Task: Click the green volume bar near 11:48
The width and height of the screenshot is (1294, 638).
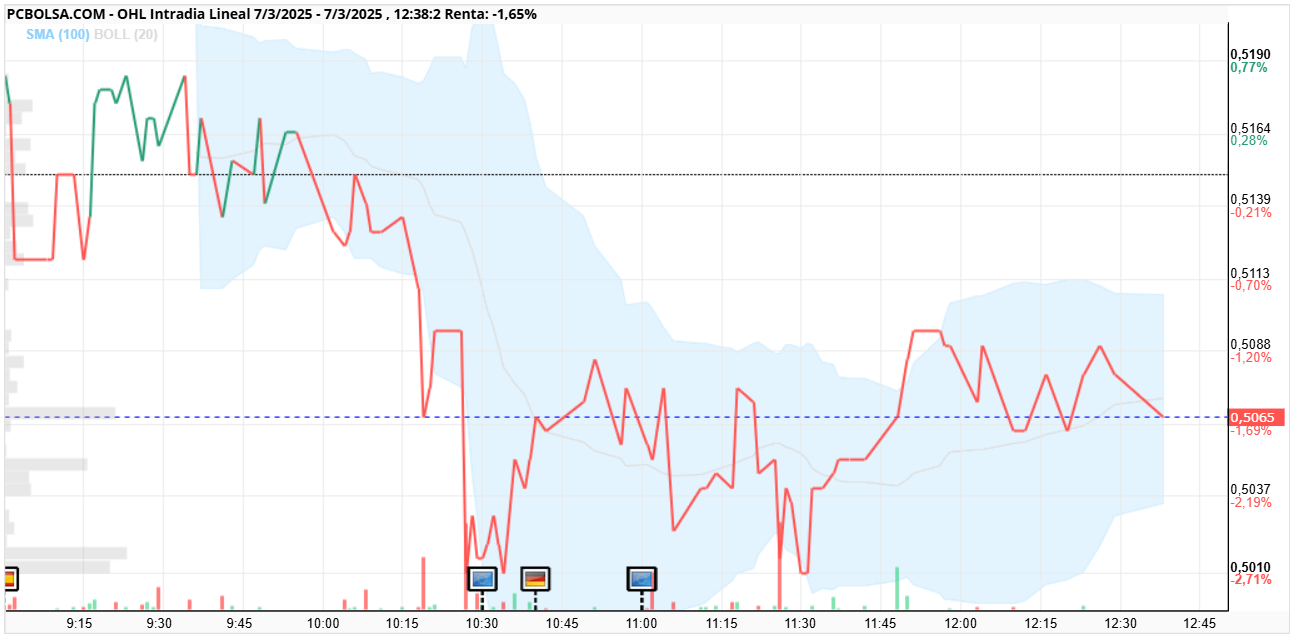Action: point(897,588)
